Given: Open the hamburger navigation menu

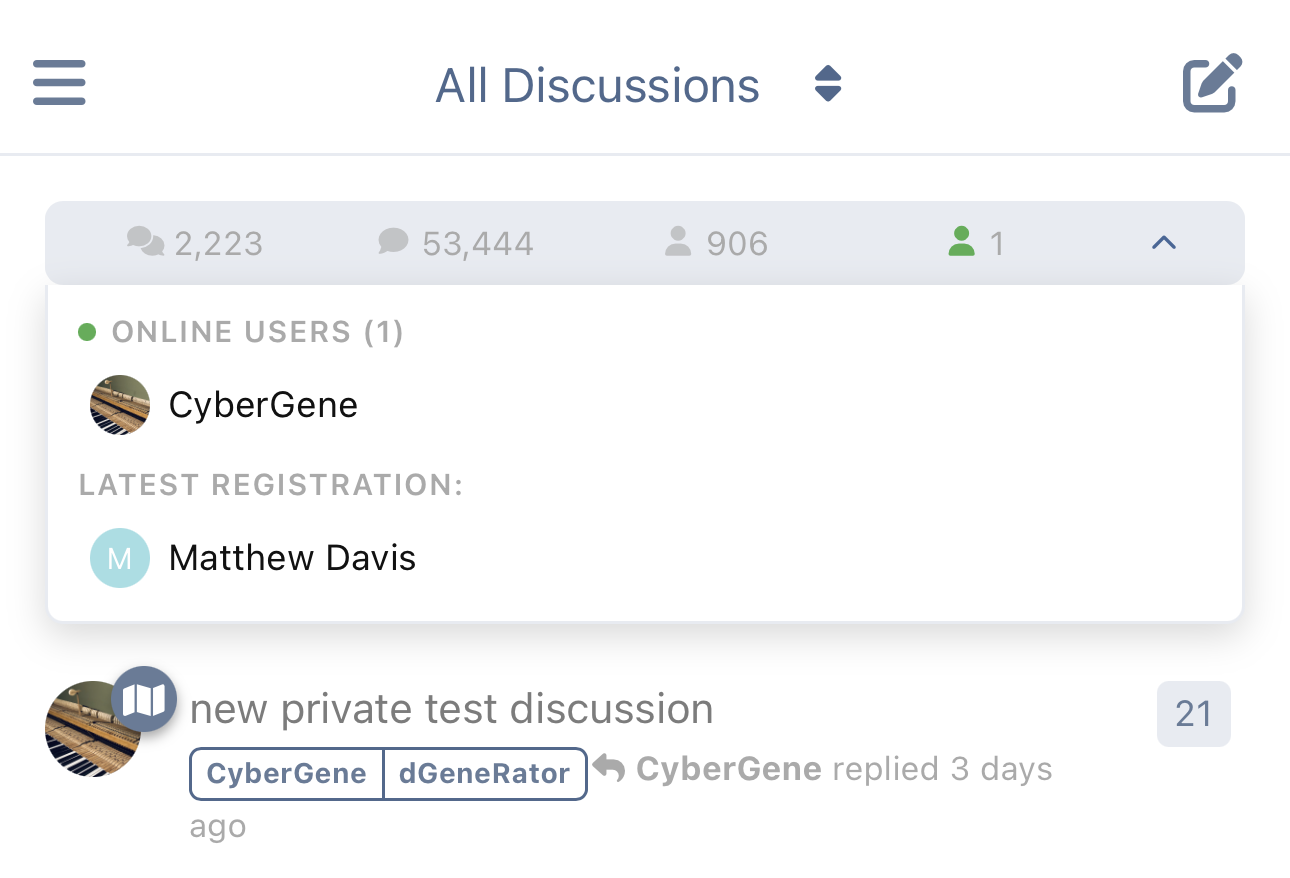Looking at the screenshot, I should click(x=59, y=83).
